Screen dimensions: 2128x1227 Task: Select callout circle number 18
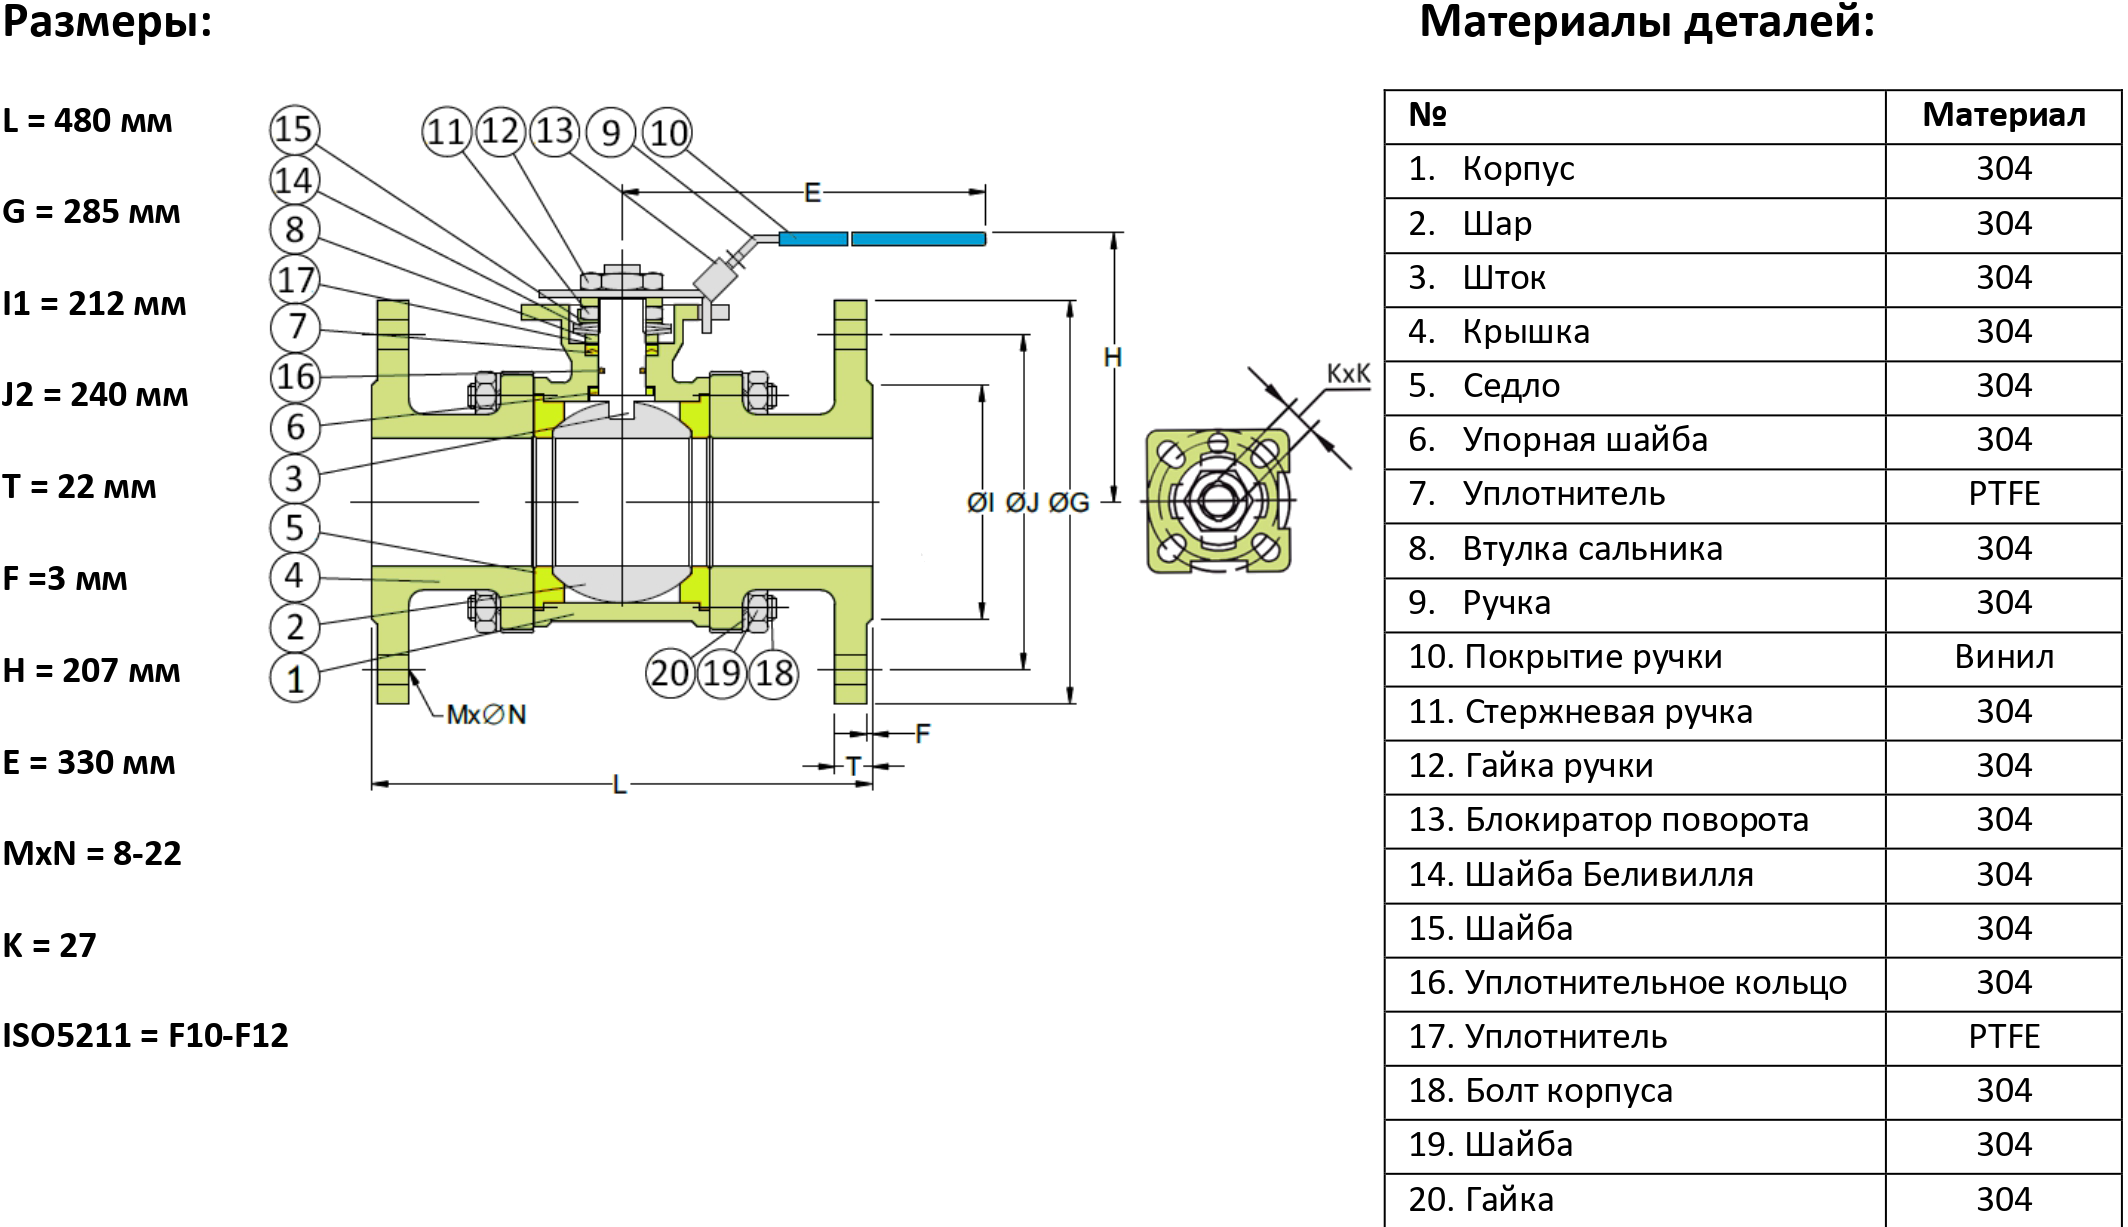(x=774, y=672)
